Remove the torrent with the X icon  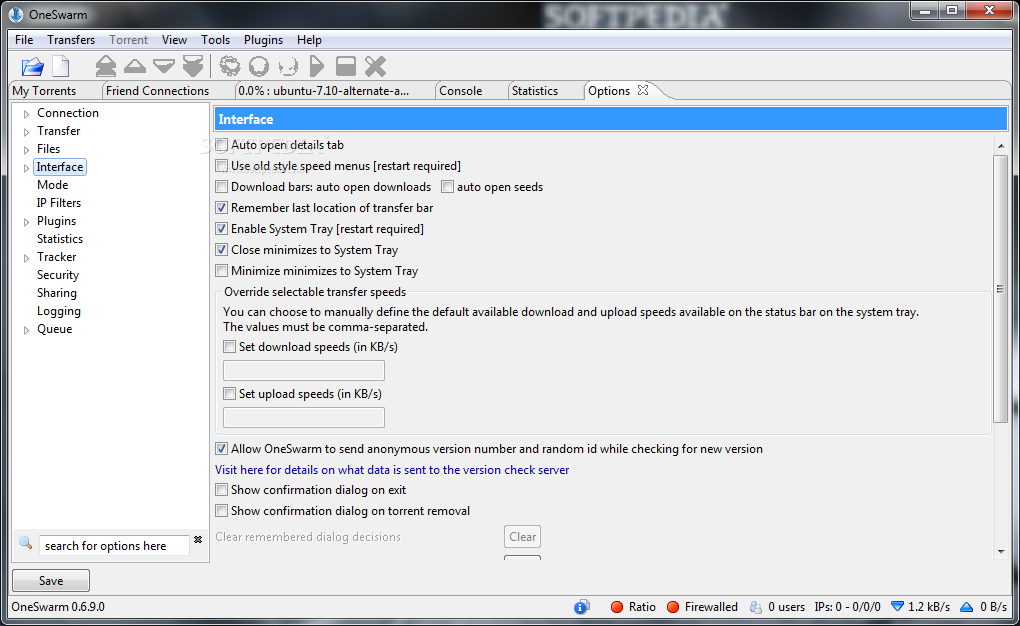[375, 66]
